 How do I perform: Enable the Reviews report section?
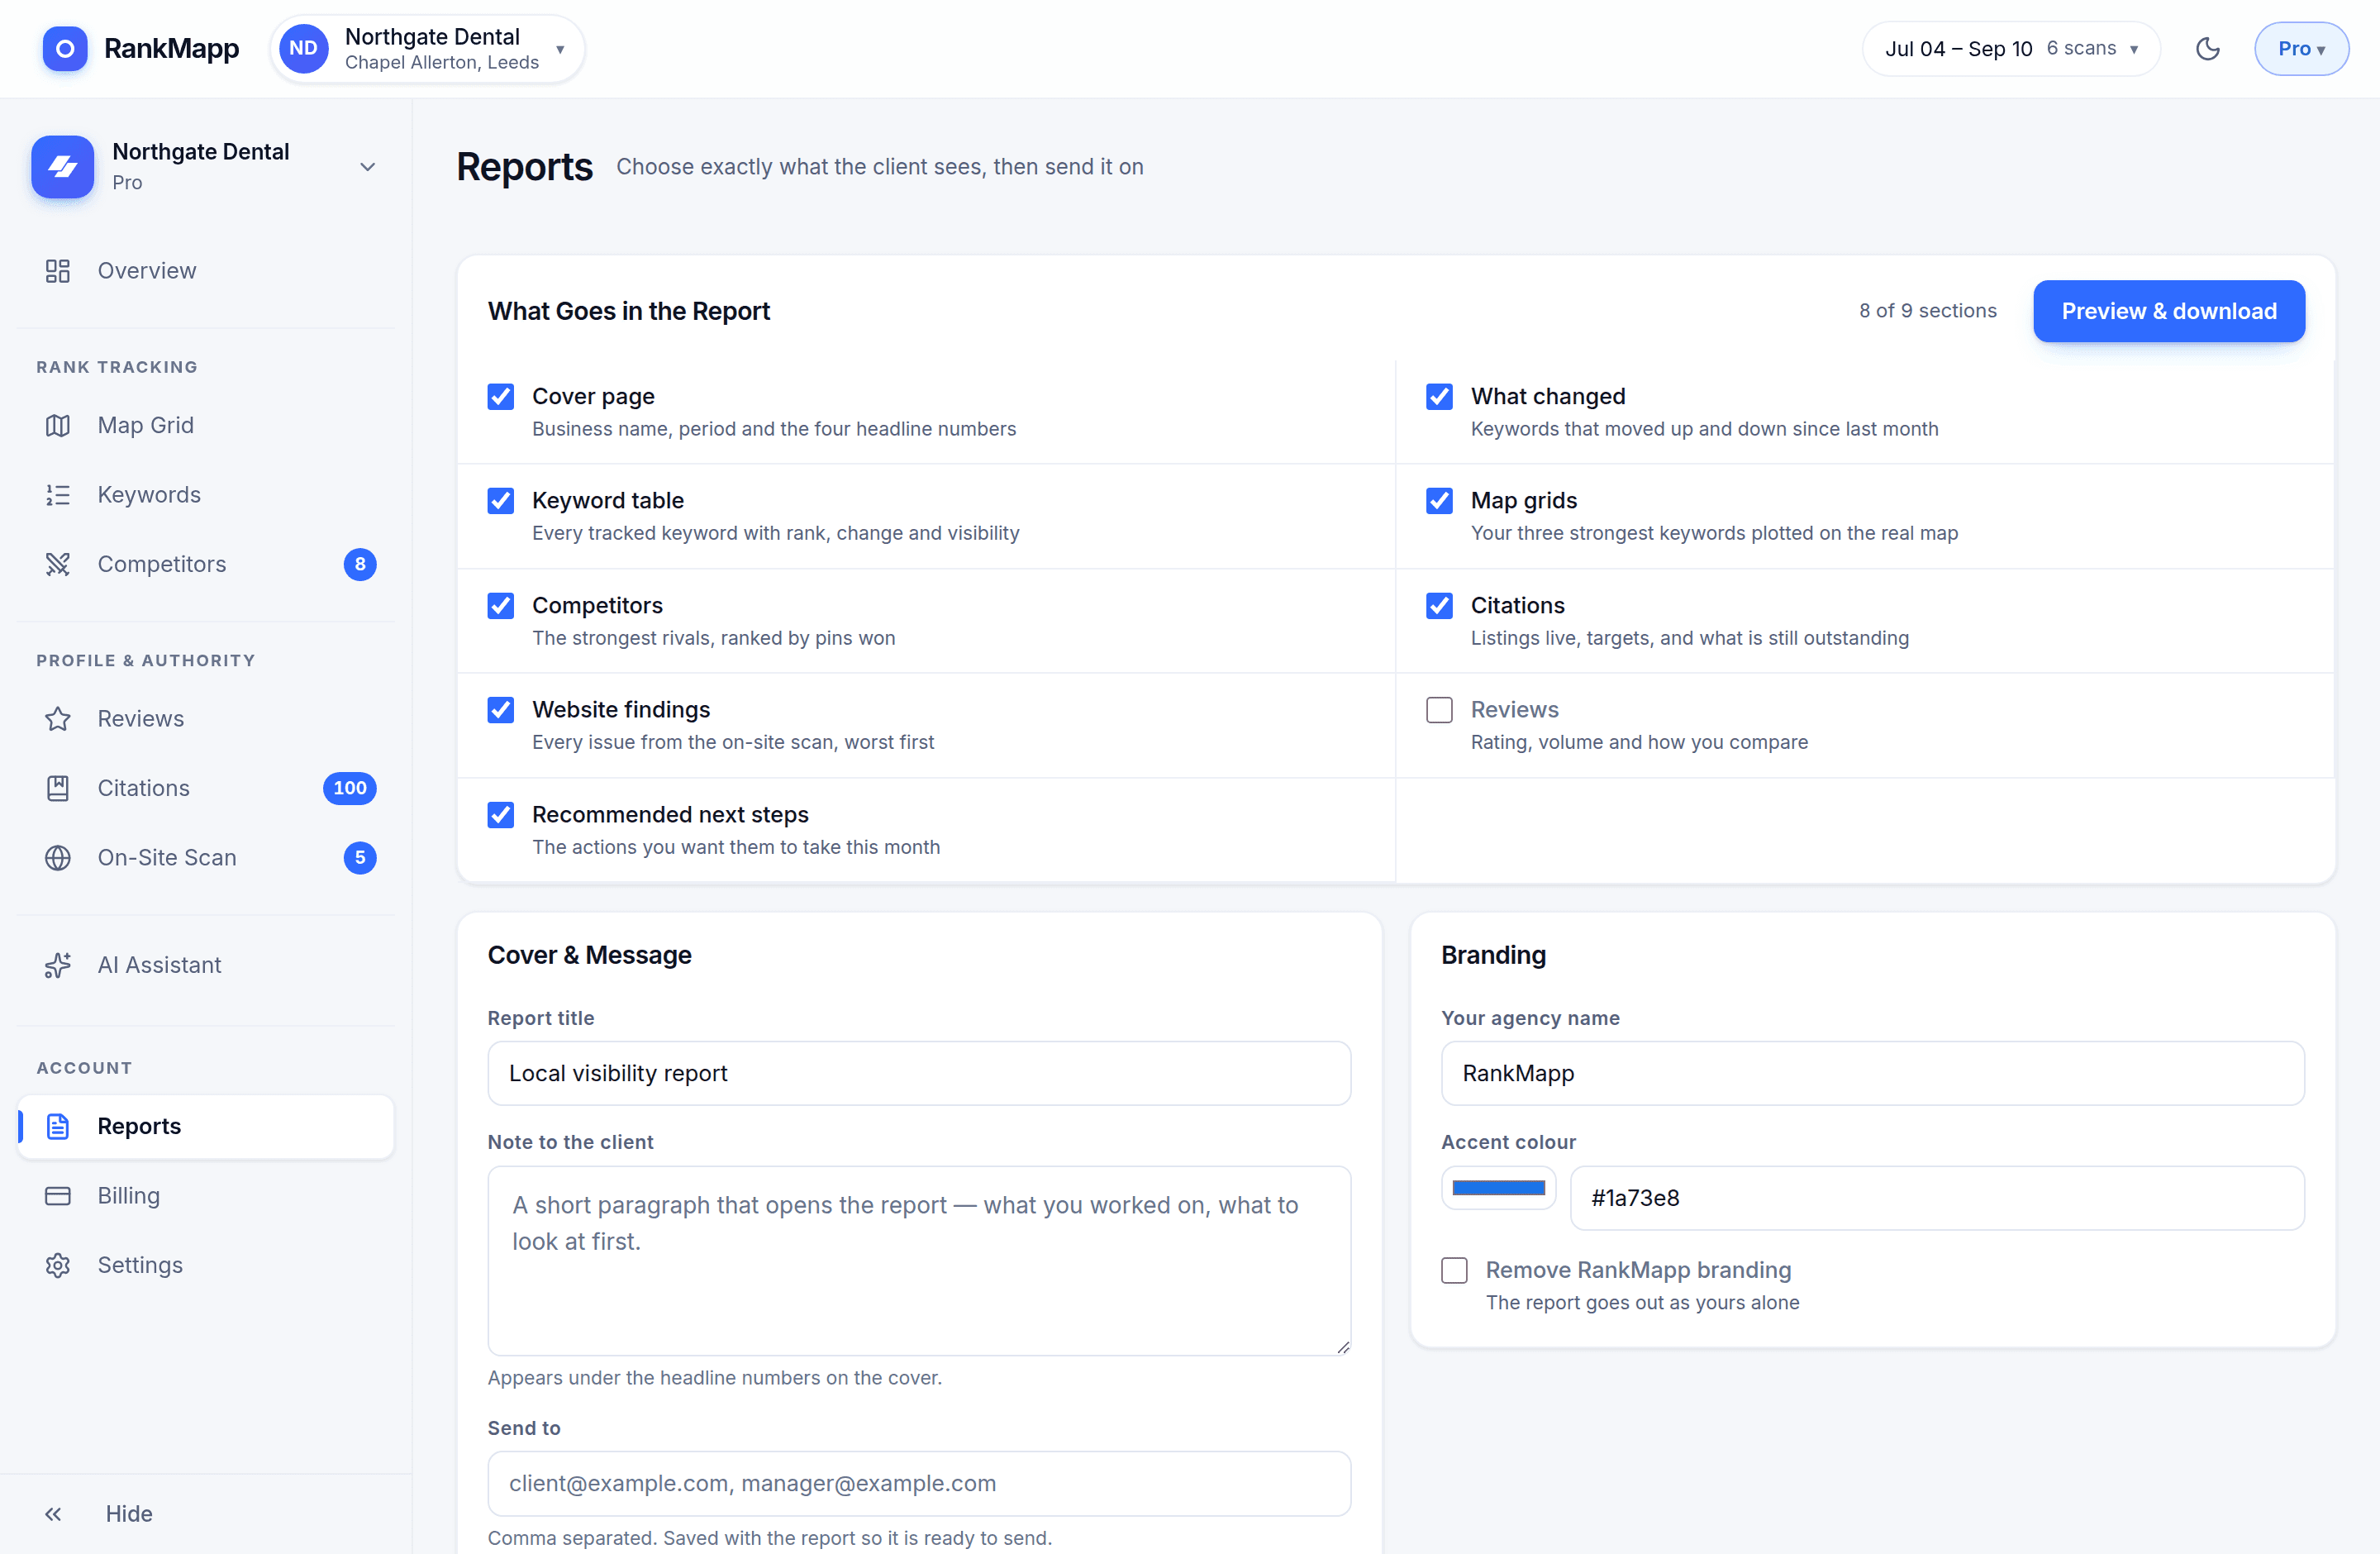point(1439,710)
